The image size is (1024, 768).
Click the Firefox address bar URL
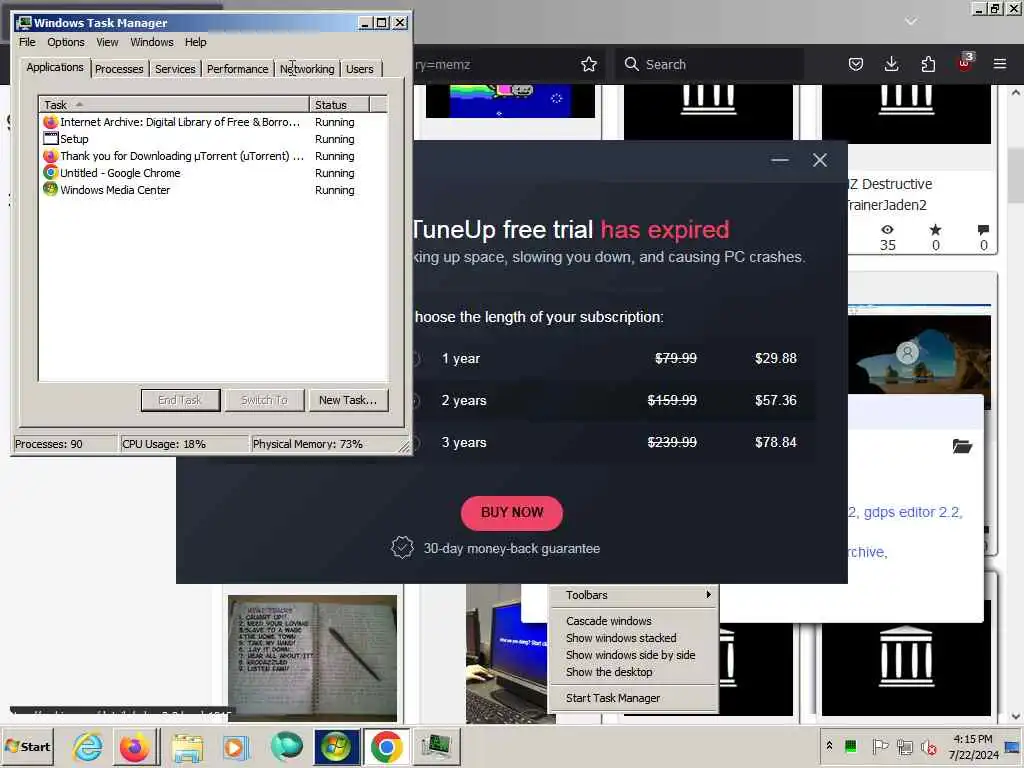[442, 64]
